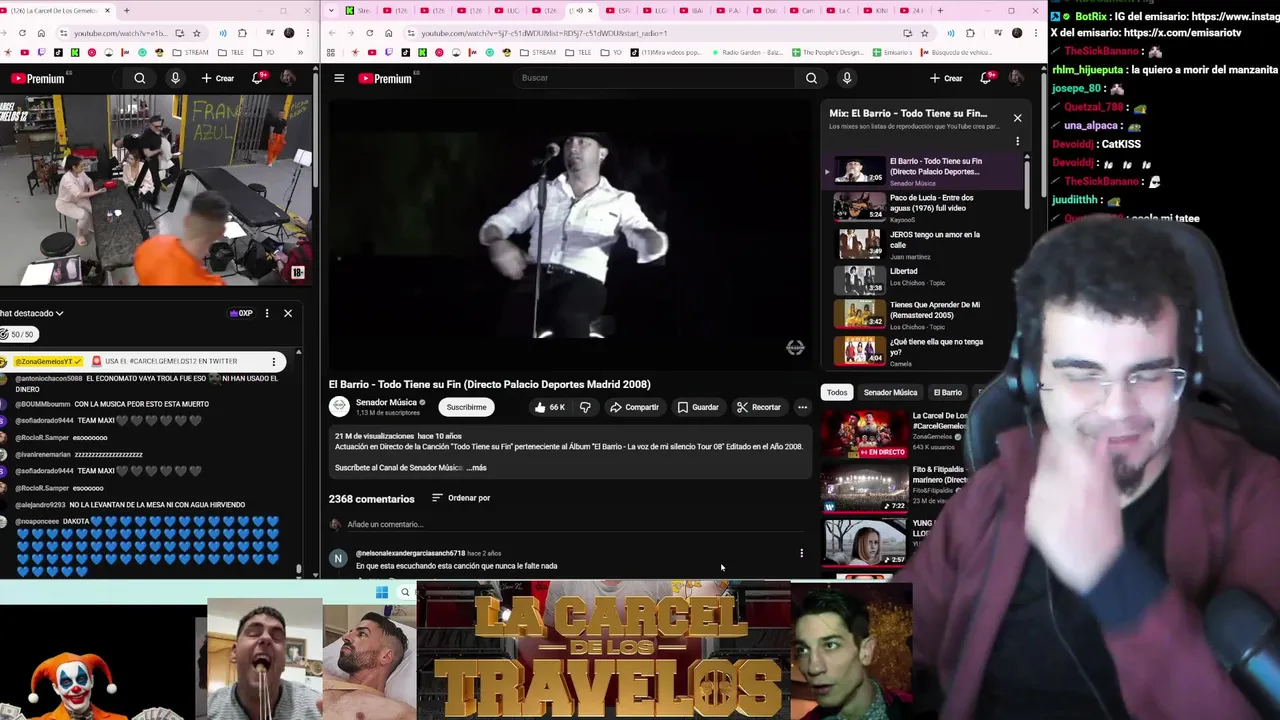The image size is (1280, 720).
Task: Click the Buscar search field
Action: 657,78
